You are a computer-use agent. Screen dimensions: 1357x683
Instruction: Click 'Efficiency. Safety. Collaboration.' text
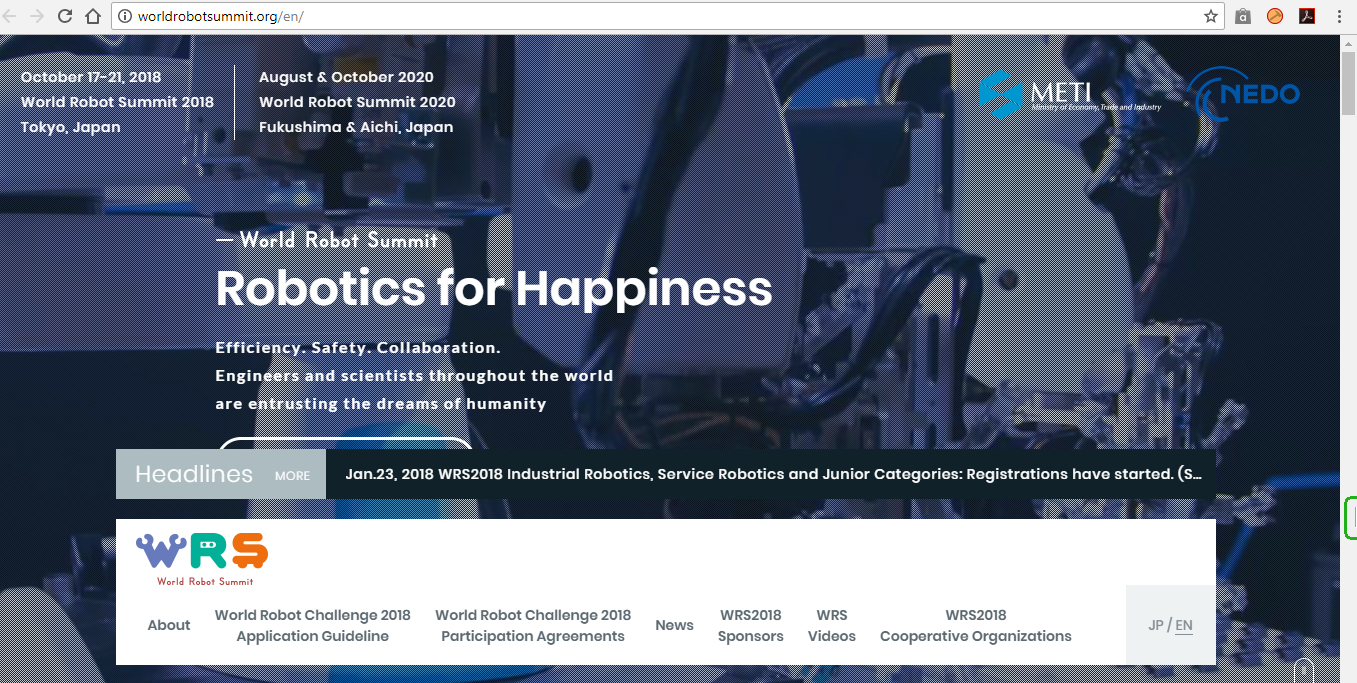pos(358,348)
